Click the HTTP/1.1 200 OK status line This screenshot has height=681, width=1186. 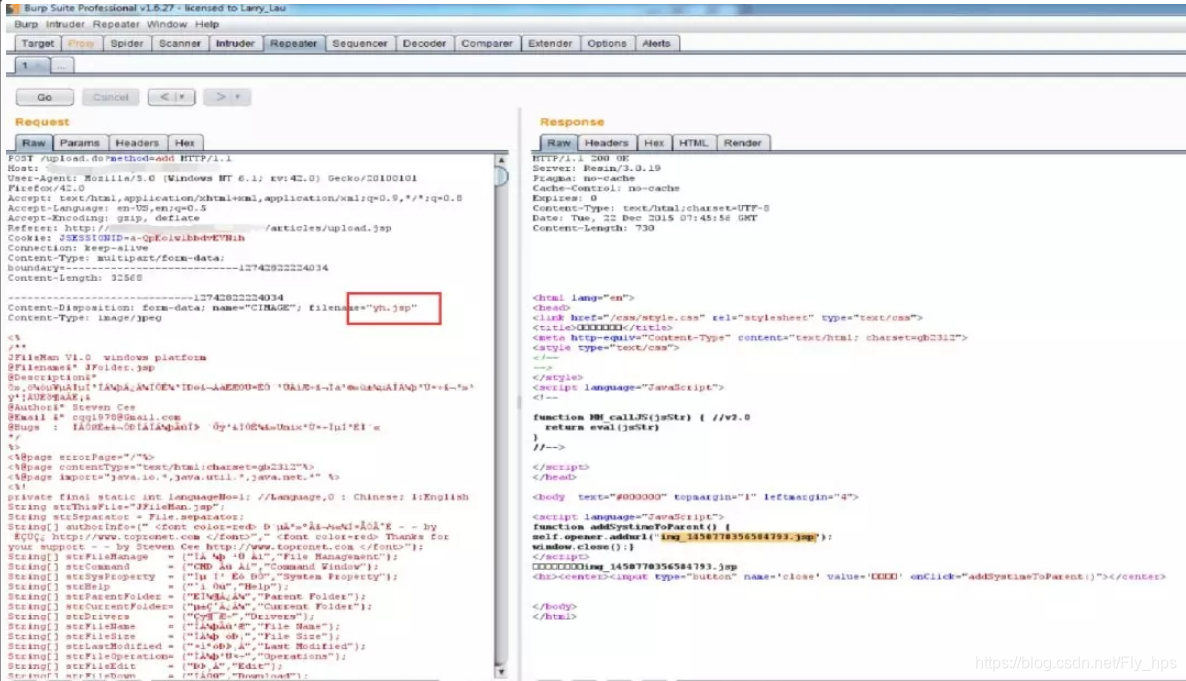pyautogui.click(x=581, y=158)
